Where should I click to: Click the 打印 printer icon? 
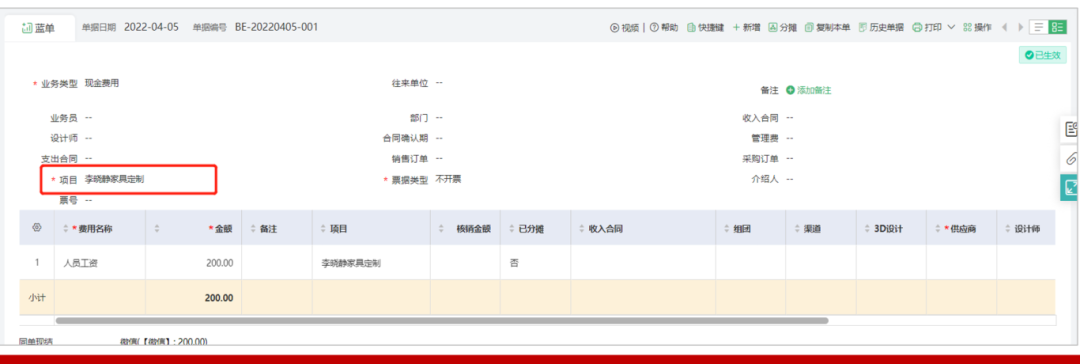917,28
